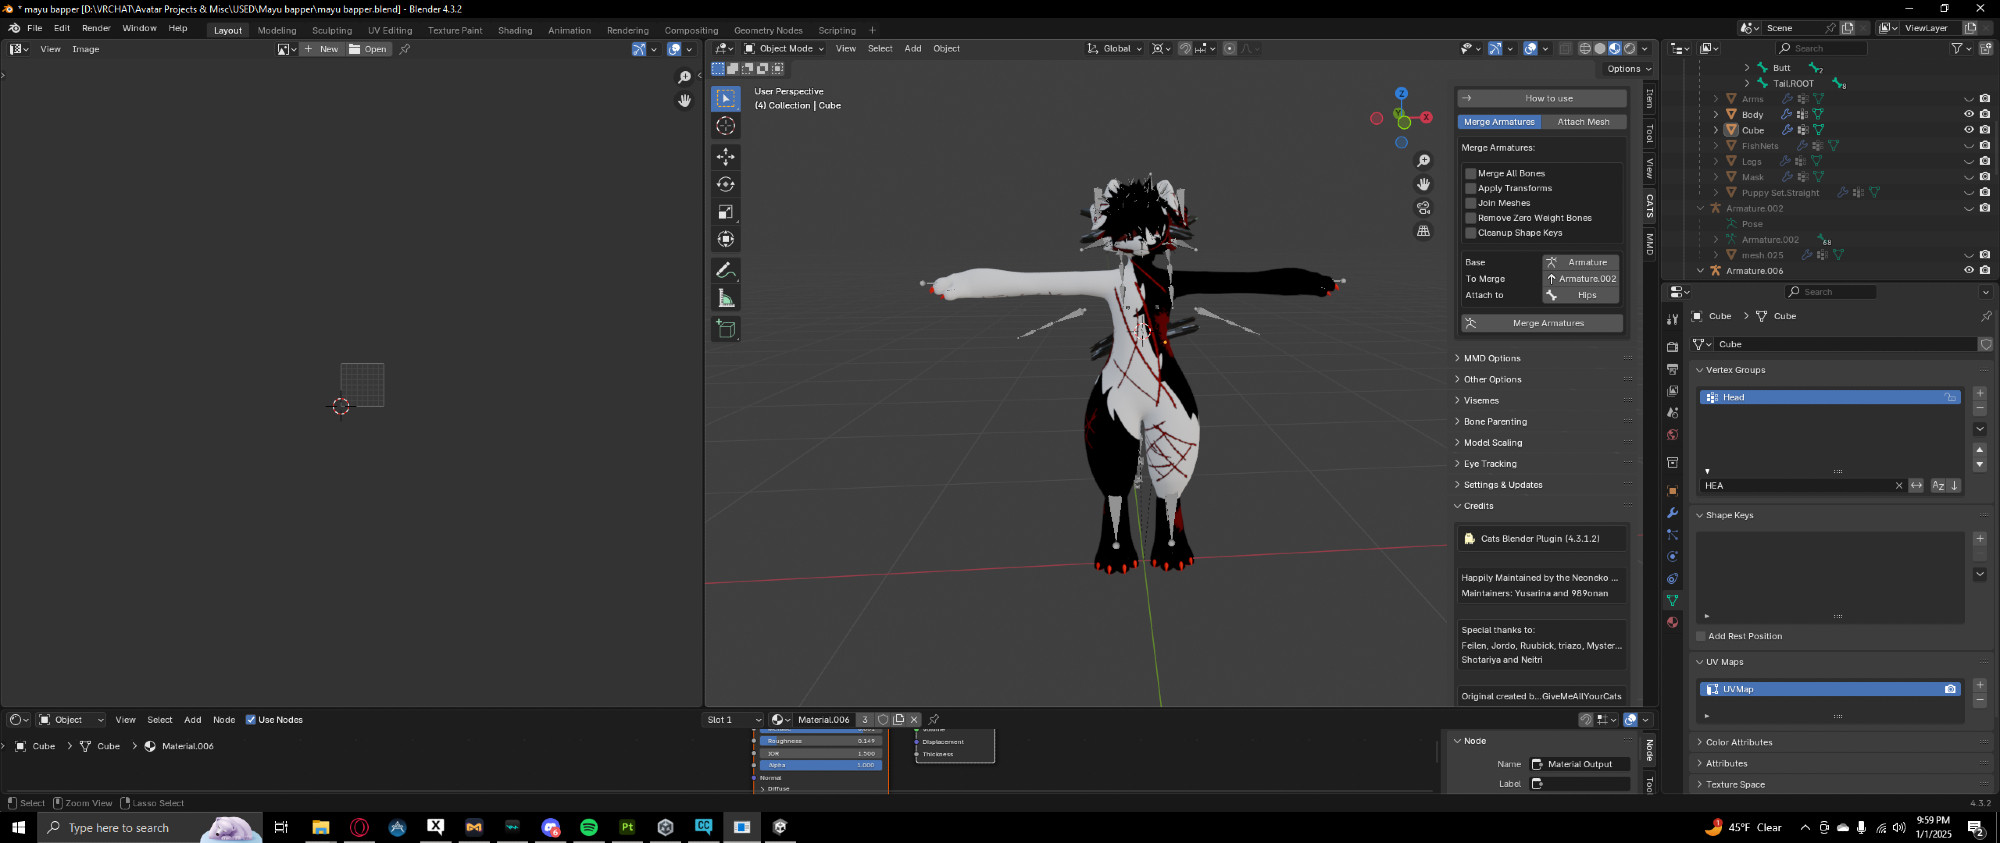Open the Physics properties tab icon

pyautogui.click(x=1672, y=557)
